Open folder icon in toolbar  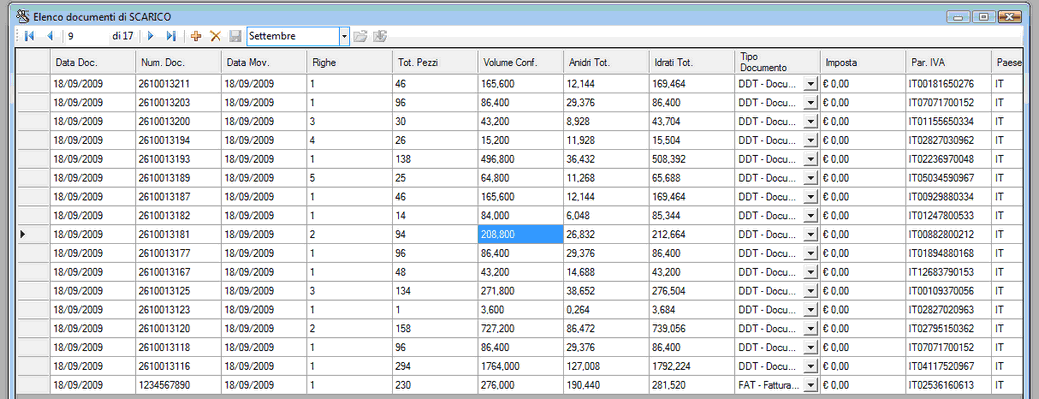coord(360,36)
